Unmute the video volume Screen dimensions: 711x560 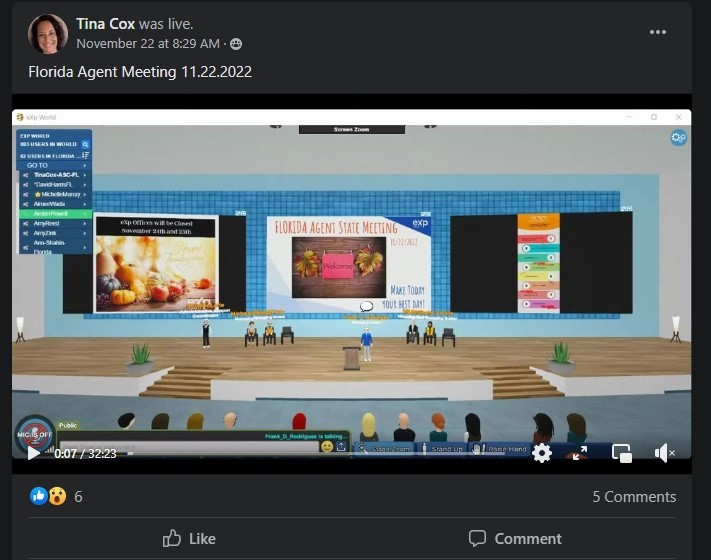(x=664, y=453)
